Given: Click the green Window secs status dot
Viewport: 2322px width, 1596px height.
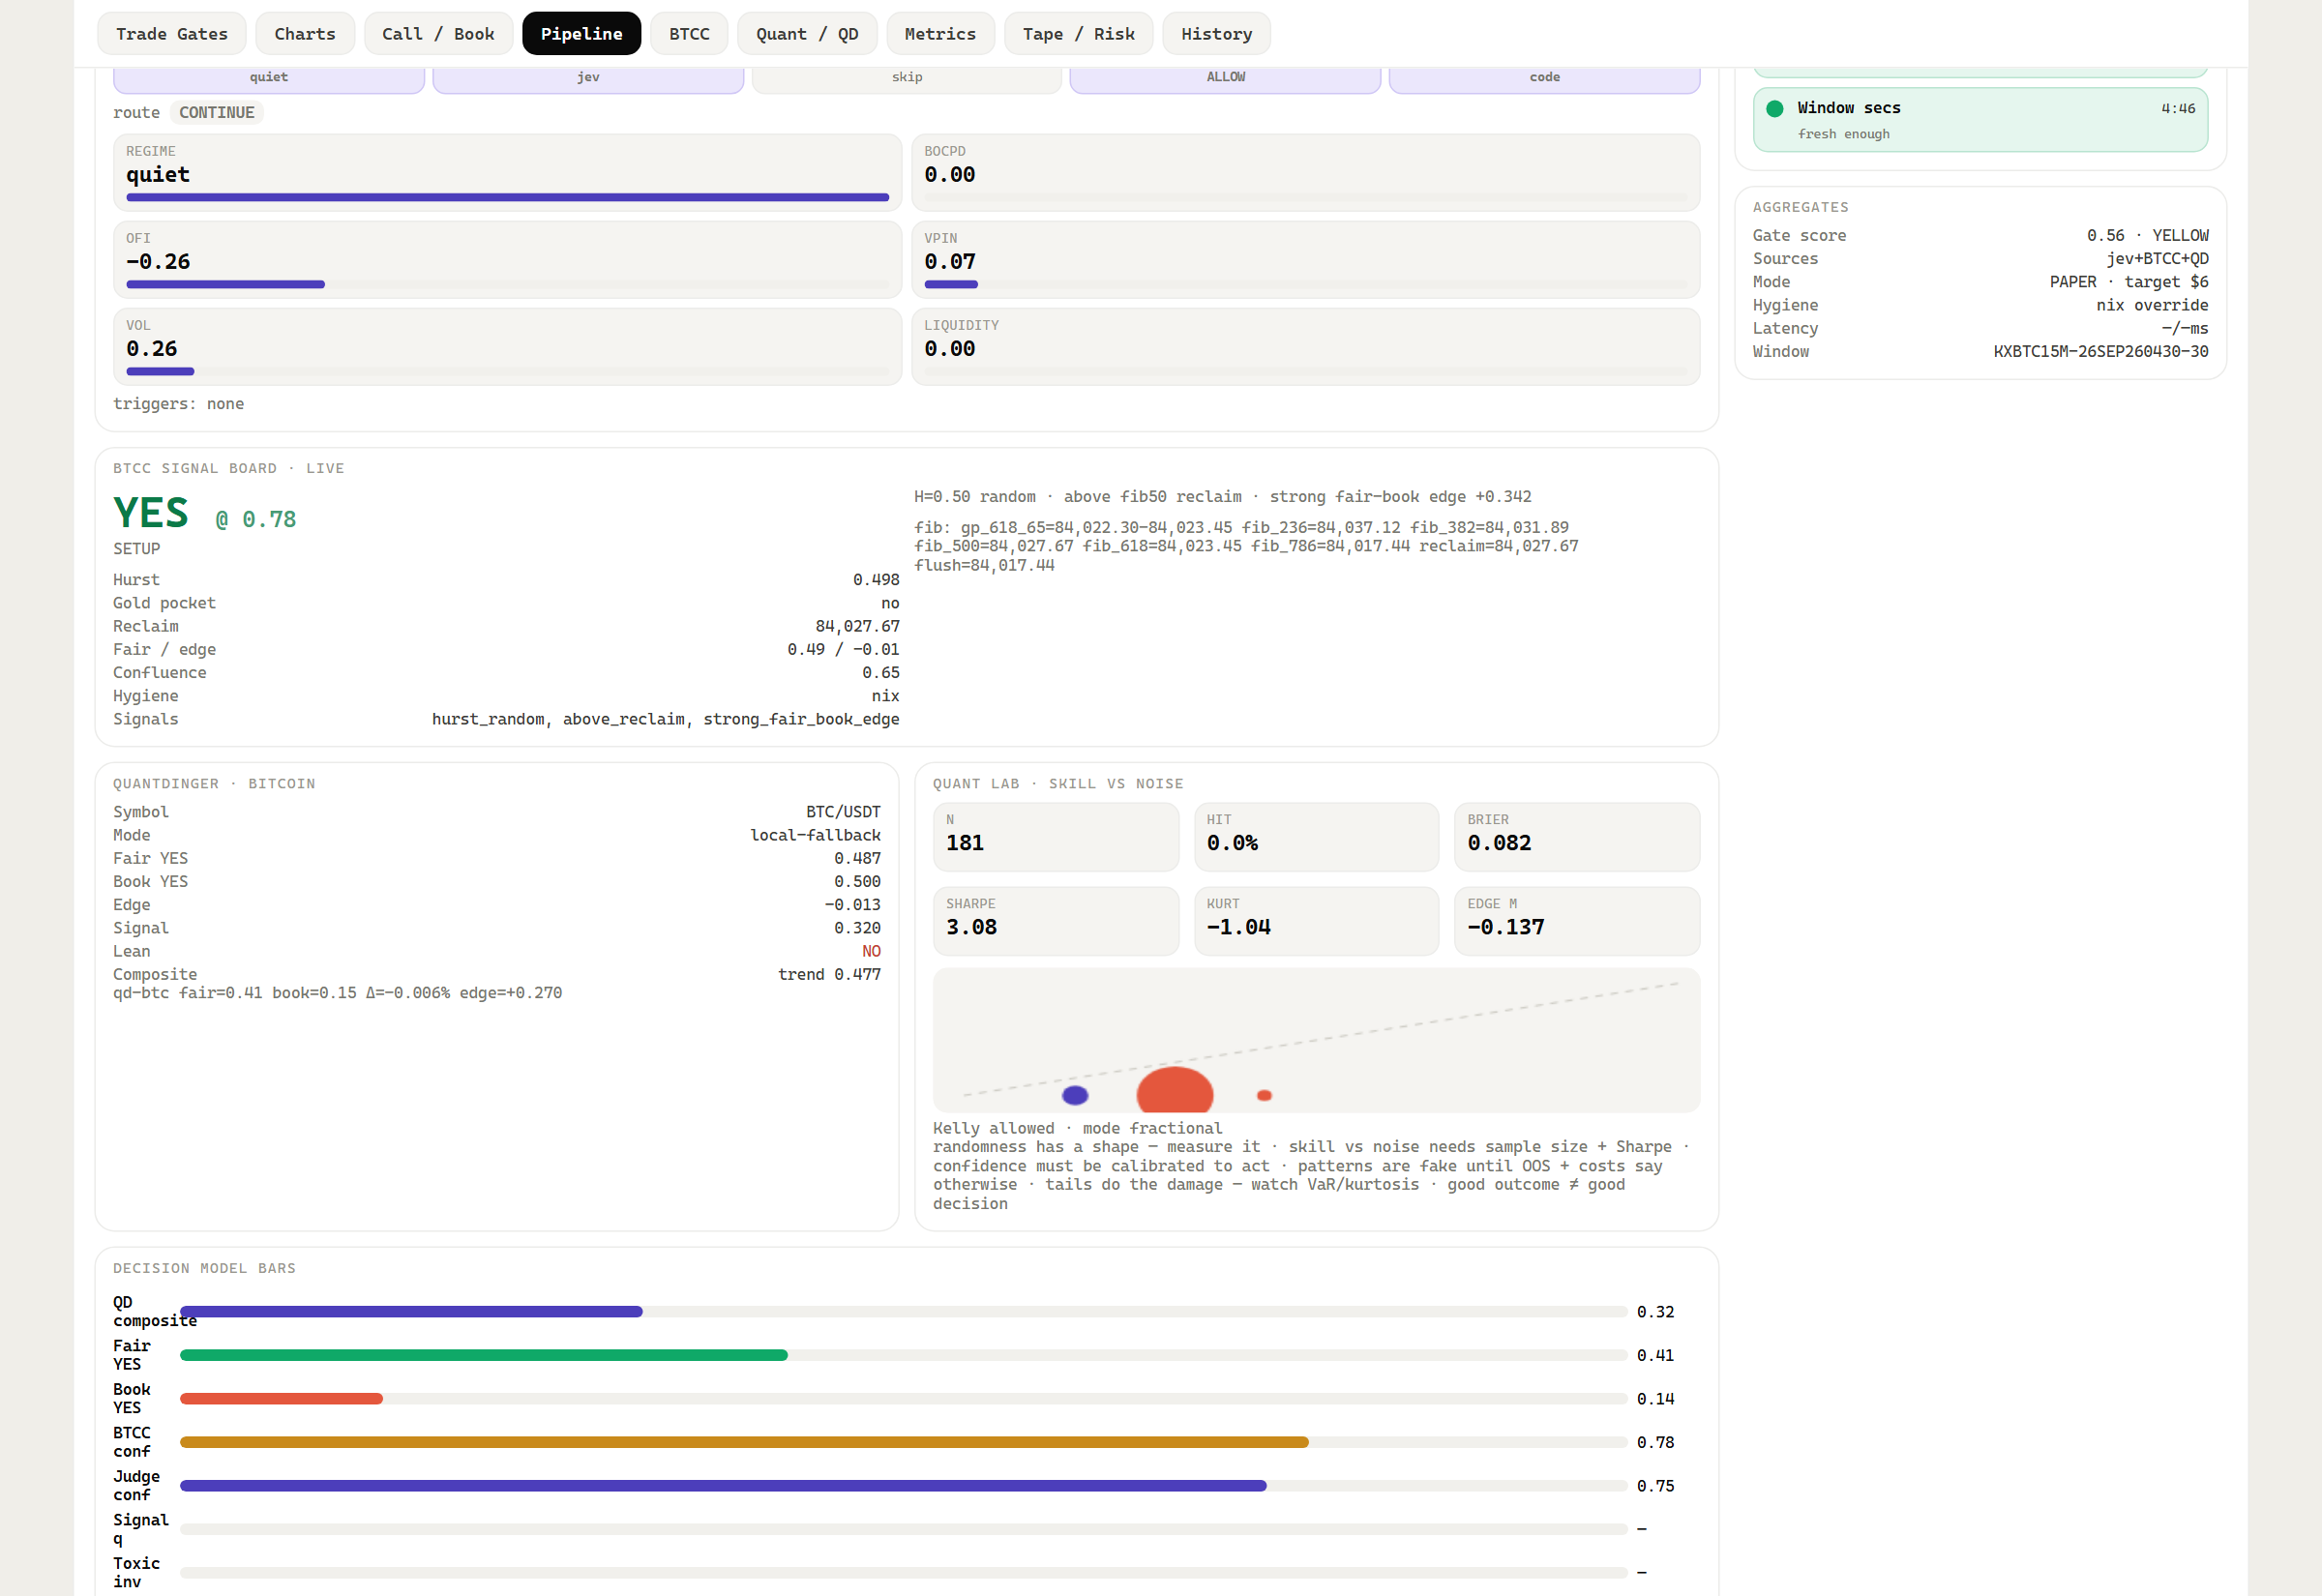Looking at the screenshot, I should 1774,108.
